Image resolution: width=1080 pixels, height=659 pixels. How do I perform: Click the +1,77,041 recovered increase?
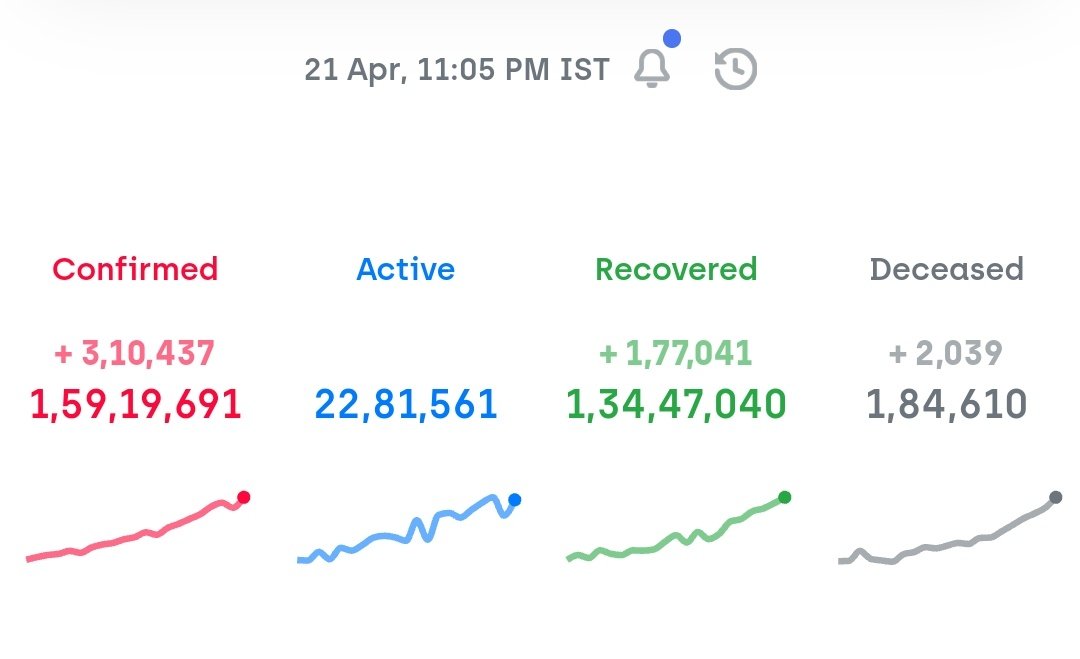click(x=676, y=353)
